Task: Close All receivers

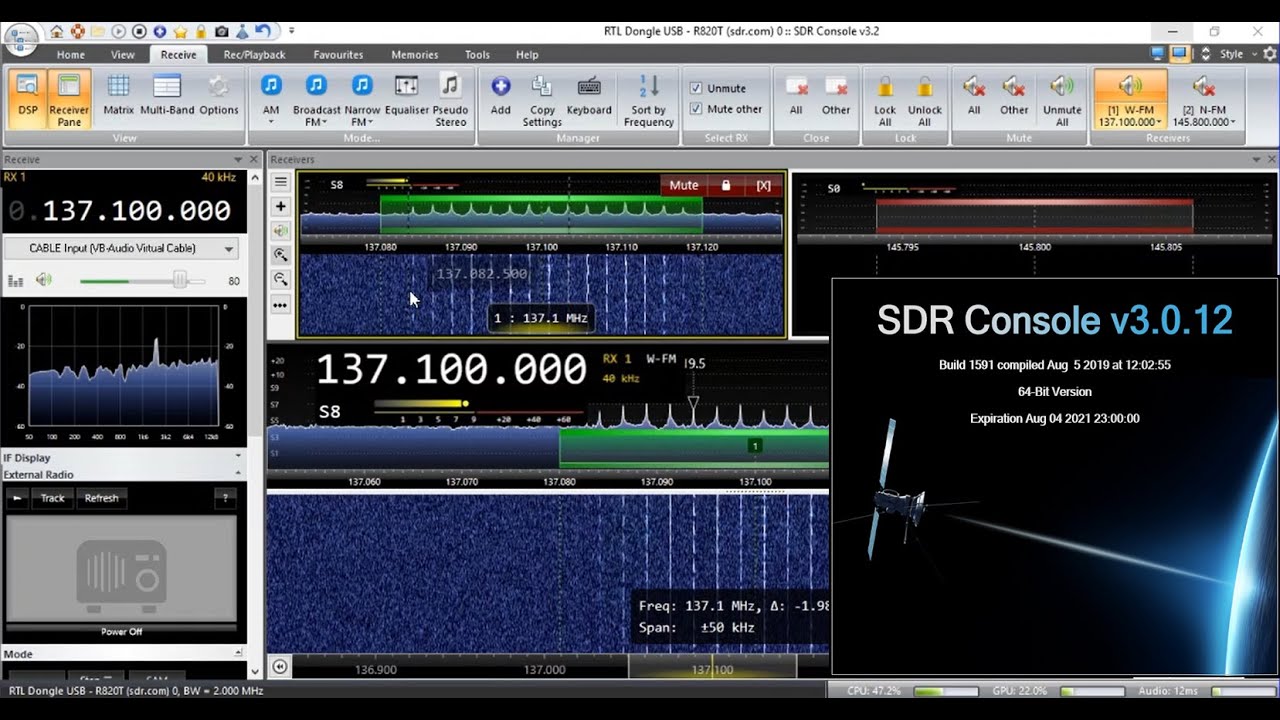Action: click(x=796, y=98)
